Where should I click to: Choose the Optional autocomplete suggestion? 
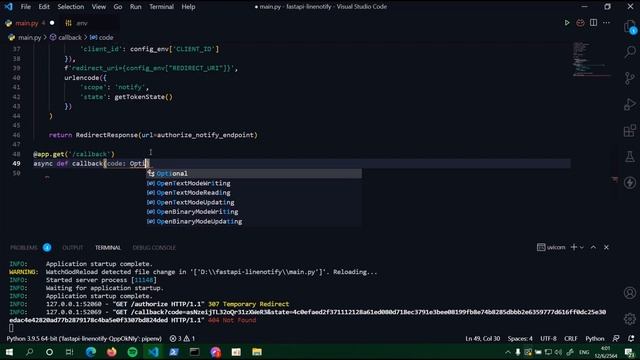(253, 173)
